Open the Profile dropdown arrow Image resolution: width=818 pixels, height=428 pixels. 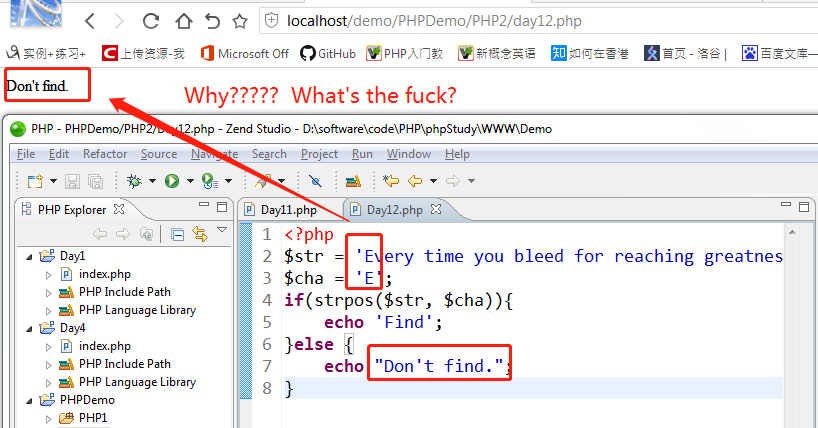click(x=228, y=181)
